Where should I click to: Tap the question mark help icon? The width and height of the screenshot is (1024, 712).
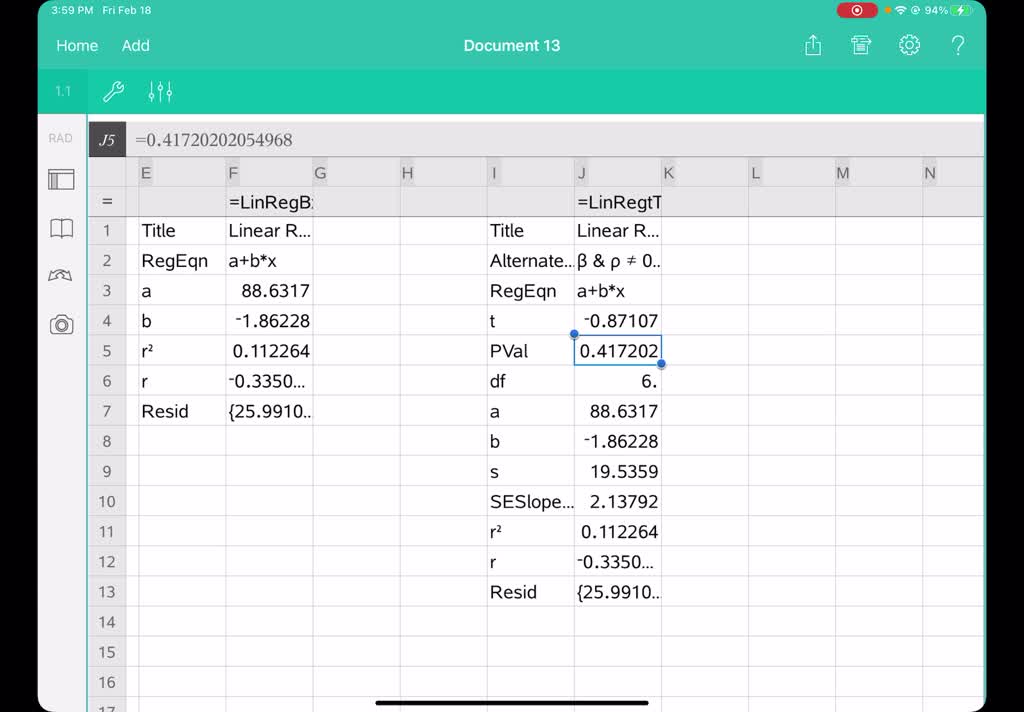click(x=957, y=45)
